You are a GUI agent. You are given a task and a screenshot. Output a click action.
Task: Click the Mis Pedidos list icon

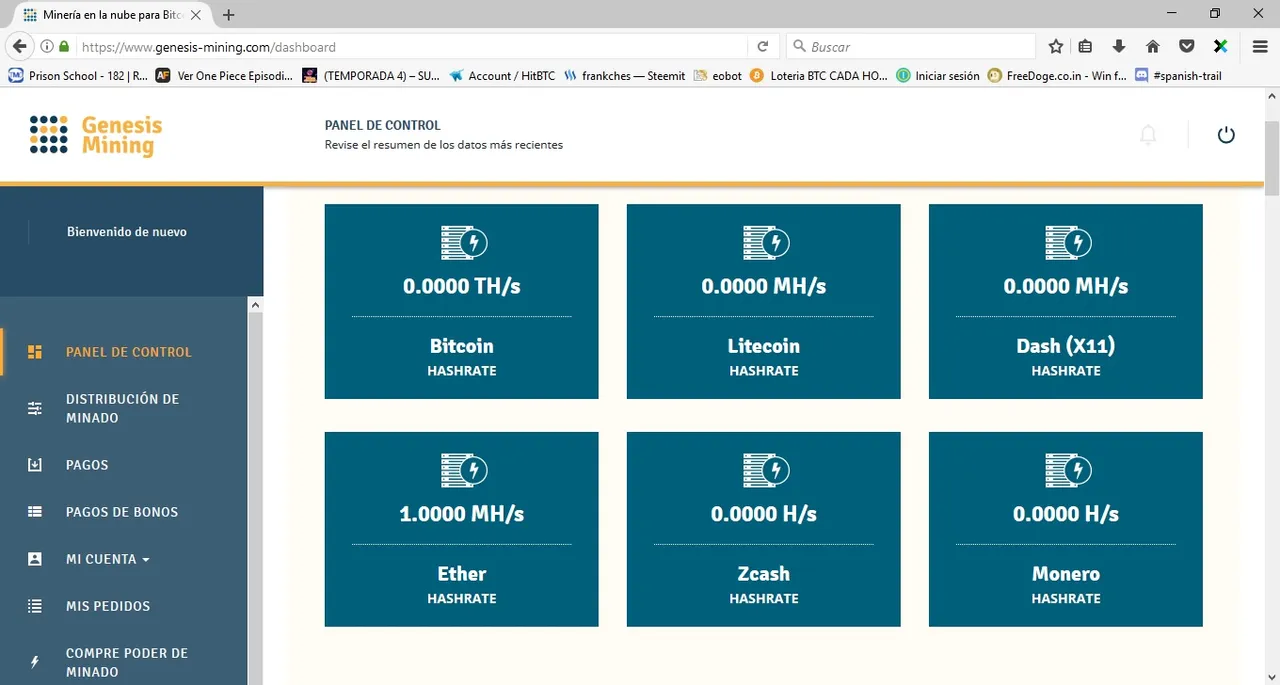35,606
